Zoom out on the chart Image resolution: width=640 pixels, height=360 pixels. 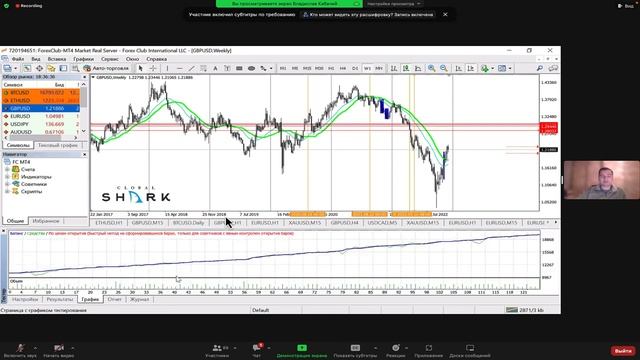pyautogui.click(x=444, y=68)
